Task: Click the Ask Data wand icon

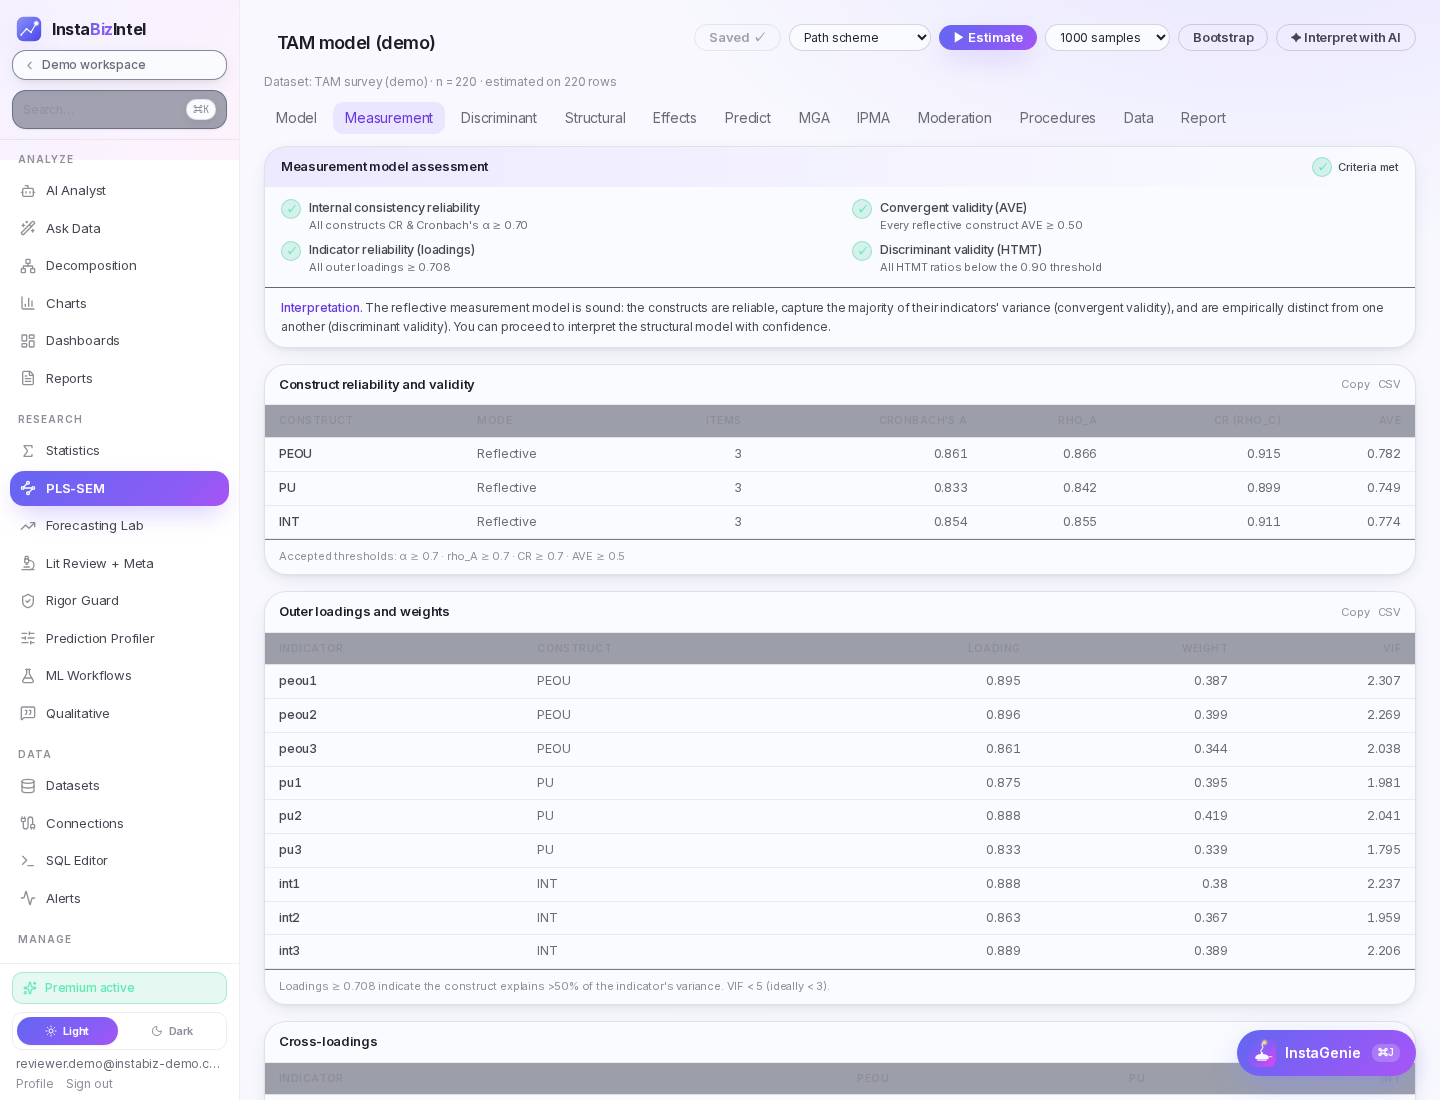Action: 28,228
